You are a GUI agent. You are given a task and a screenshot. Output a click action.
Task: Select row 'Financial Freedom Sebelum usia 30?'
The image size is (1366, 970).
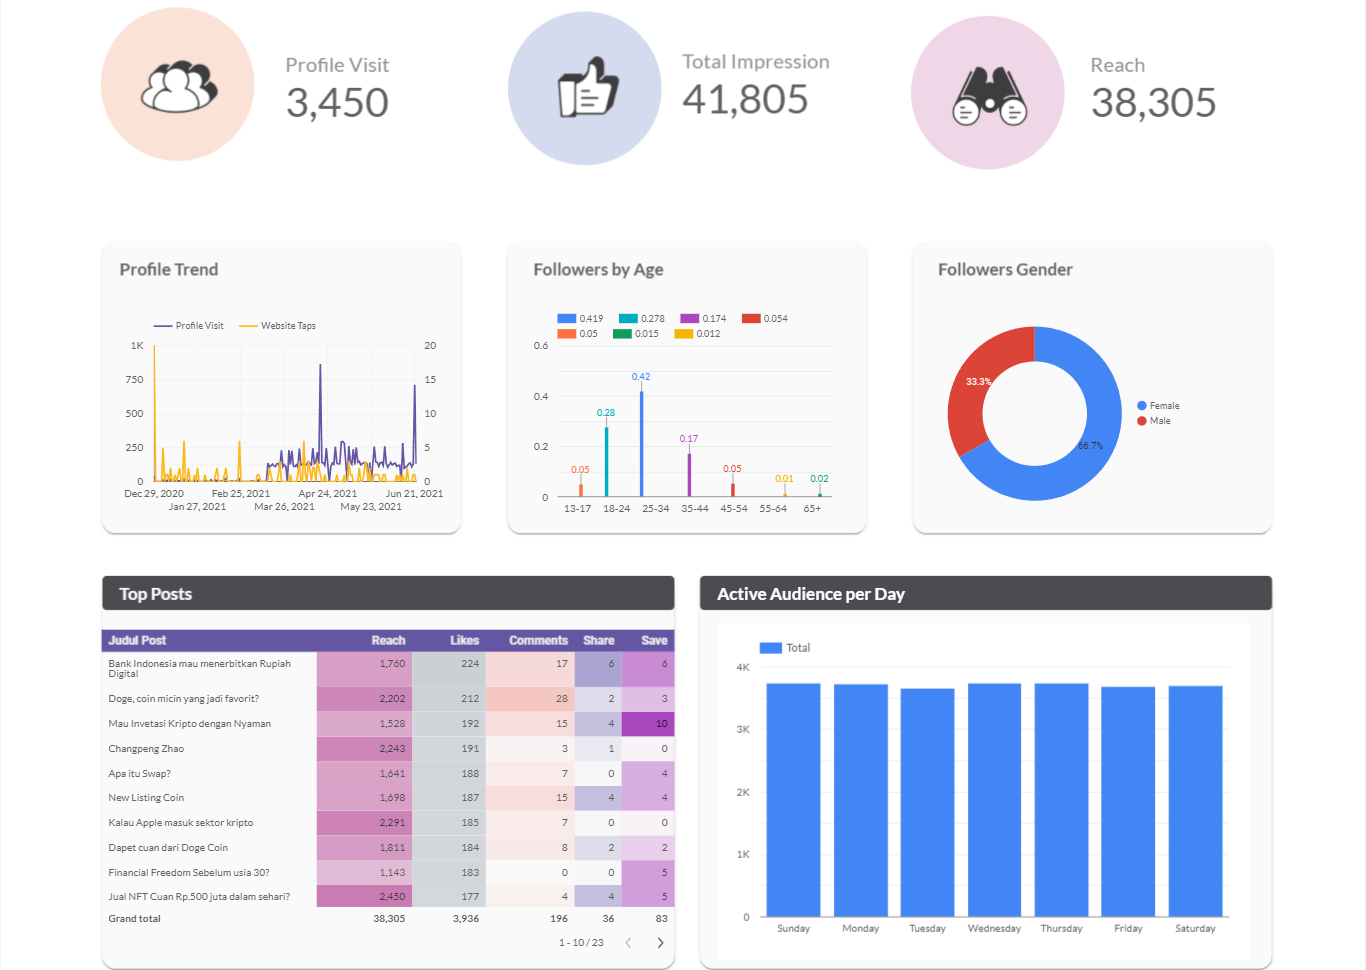click(x=388, y=873)
